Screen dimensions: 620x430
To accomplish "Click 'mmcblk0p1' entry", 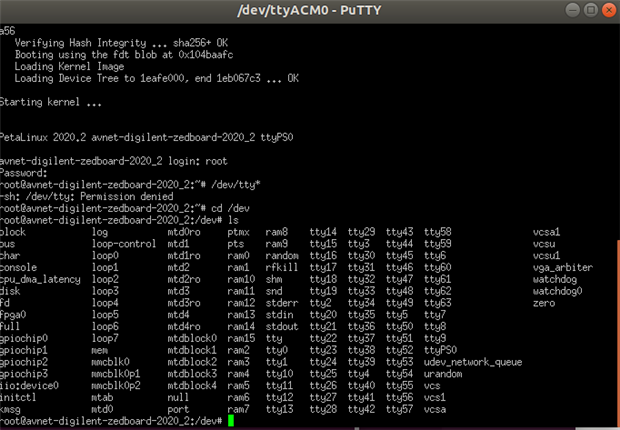I will [116, 374].
